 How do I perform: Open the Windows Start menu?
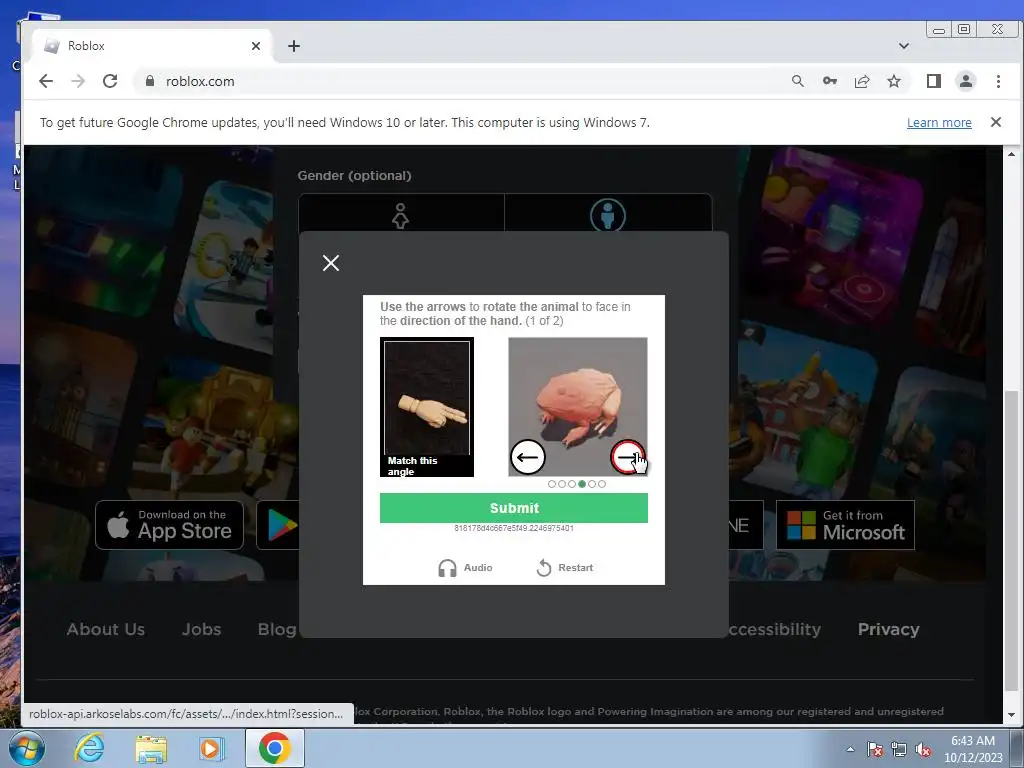click(x=27, y=748)
